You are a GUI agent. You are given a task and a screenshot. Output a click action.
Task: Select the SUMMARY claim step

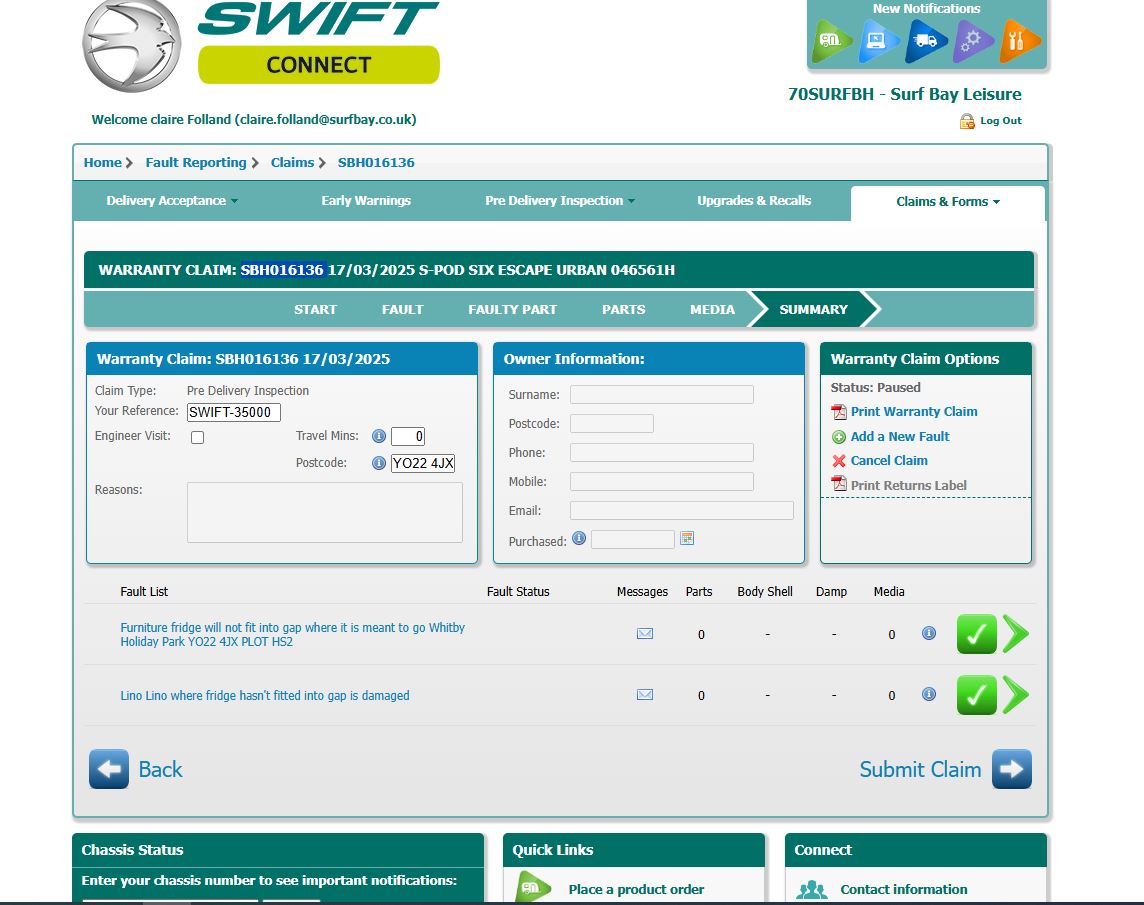[x=813, y=309]
